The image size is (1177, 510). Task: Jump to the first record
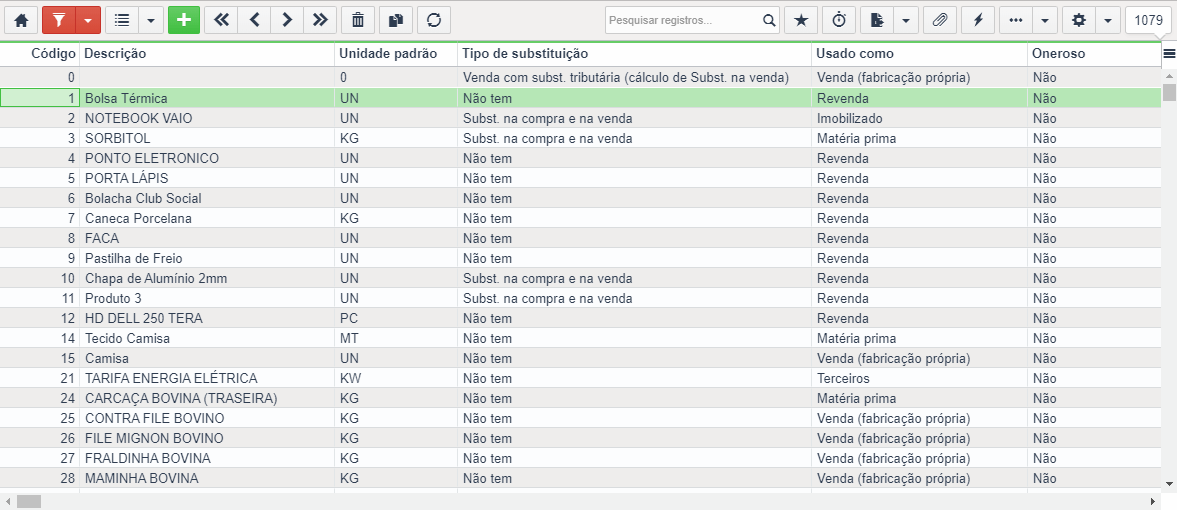[x=221, y=21]
